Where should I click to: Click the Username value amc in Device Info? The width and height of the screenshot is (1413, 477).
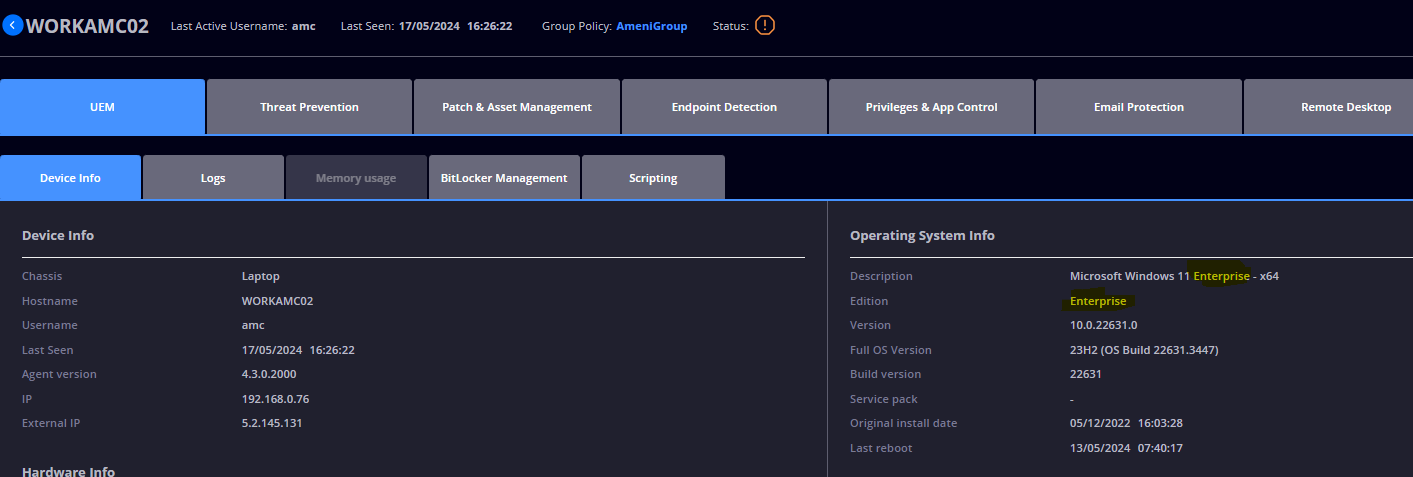point(253,325)
